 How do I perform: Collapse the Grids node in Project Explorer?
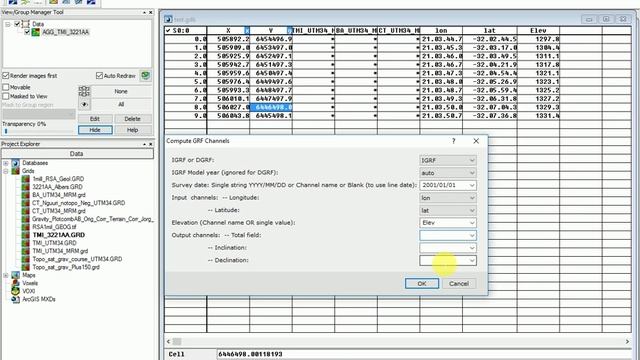6,171
